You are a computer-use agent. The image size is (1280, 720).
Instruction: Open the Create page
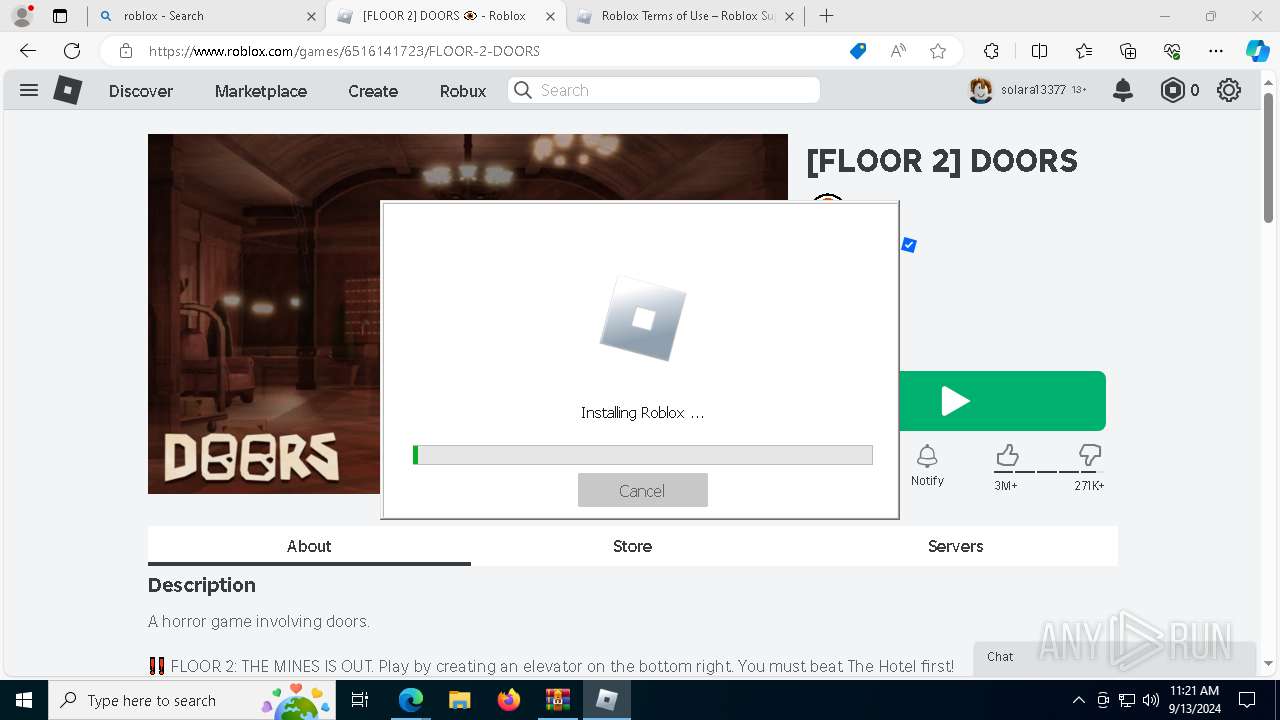373,91
